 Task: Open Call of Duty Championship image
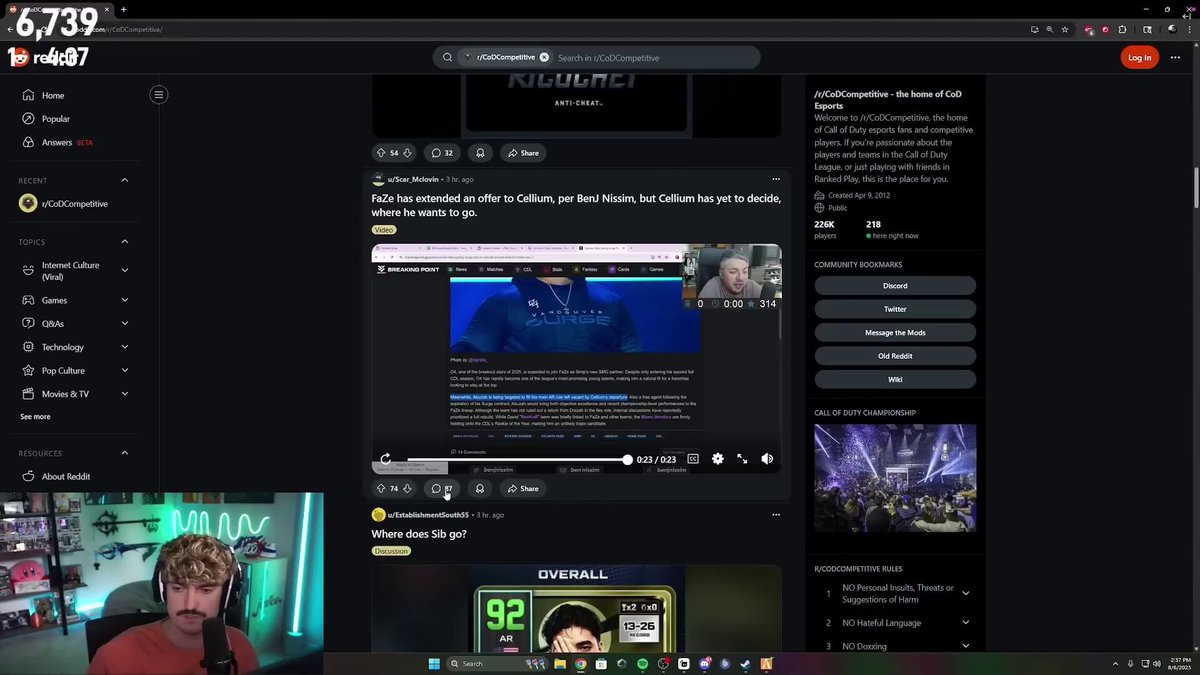click(x=895, y=478)
